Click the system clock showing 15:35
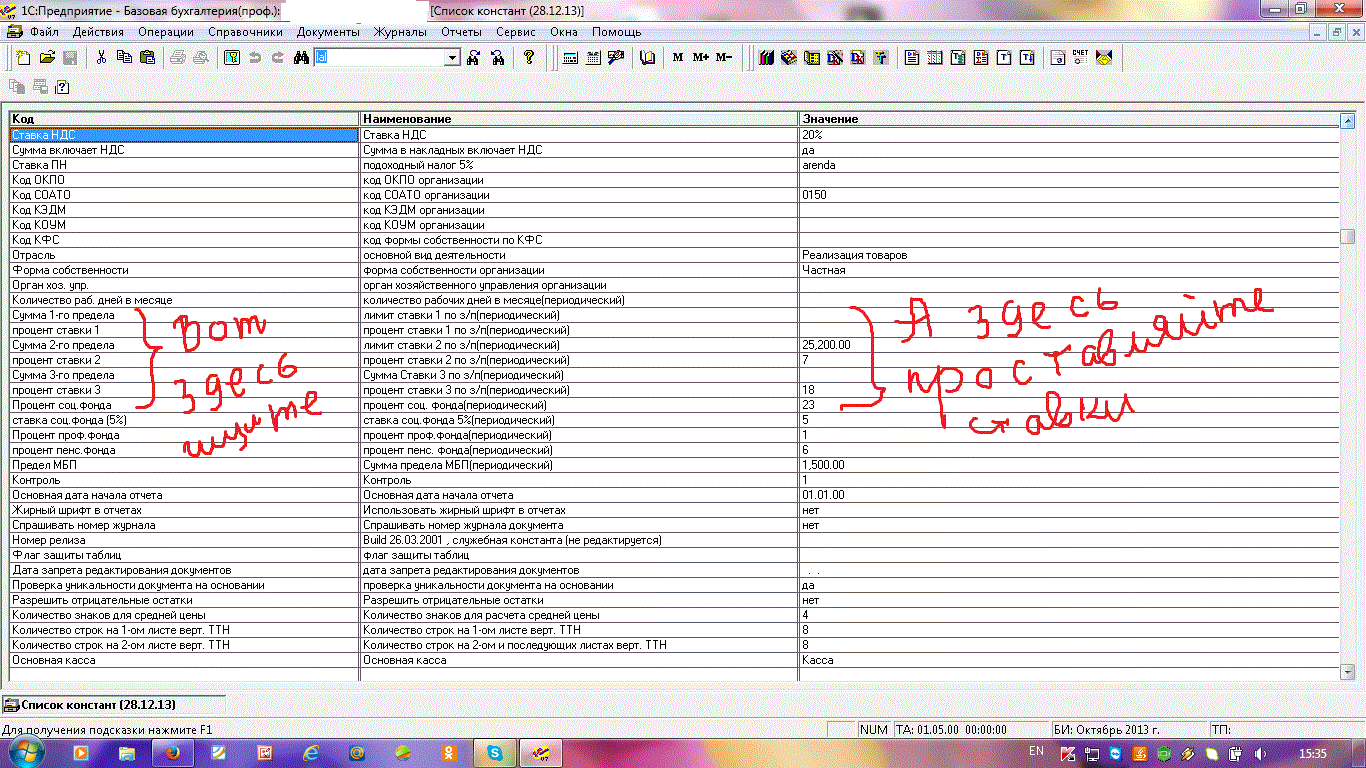The width and height of the screenshot is (1366, 768). coord(1311,752)
